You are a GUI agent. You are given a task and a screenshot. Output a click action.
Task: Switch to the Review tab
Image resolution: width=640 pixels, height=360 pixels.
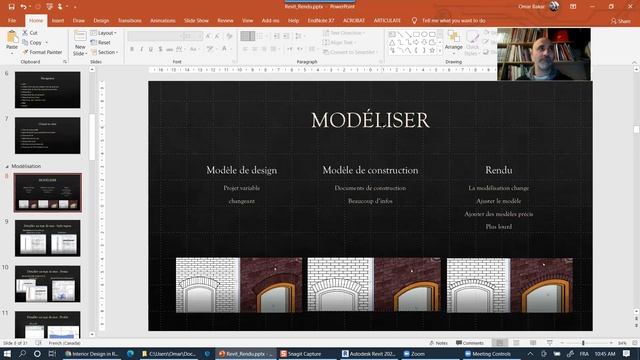click(x=225, y=20)
